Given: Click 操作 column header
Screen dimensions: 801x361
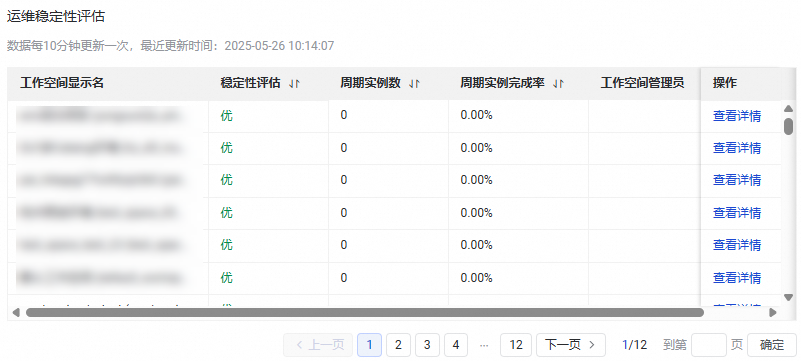Looking at the screenshot, I should 725,83.
